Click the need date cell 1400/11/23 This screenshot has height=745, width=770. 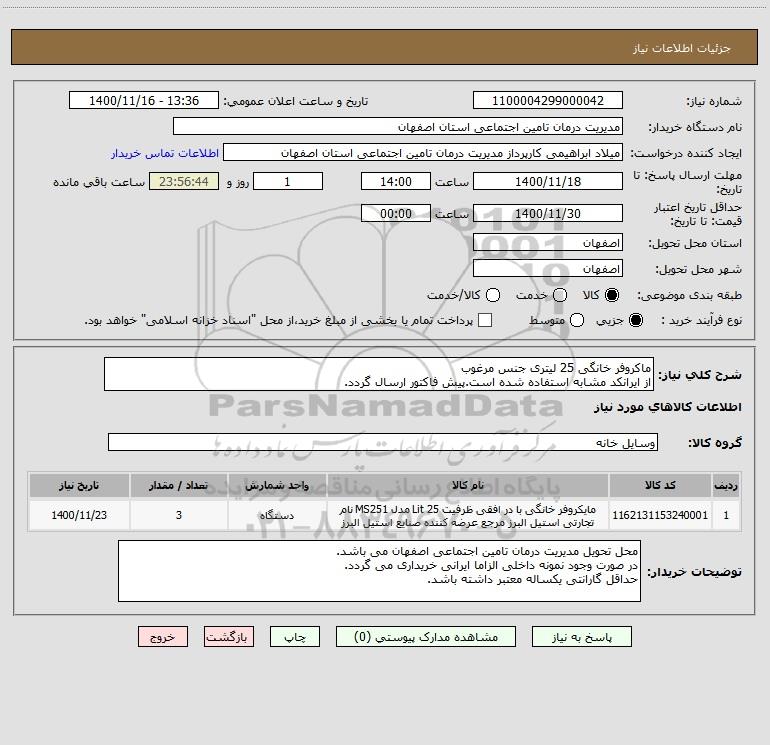pos(79,515)
